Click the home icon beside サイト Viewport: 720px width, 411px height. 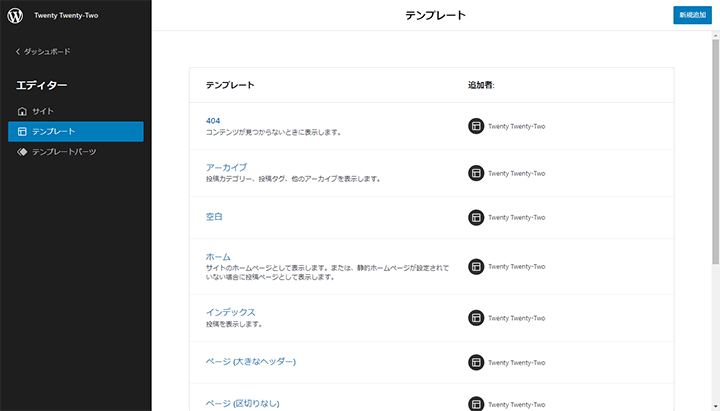click(22, 111)
